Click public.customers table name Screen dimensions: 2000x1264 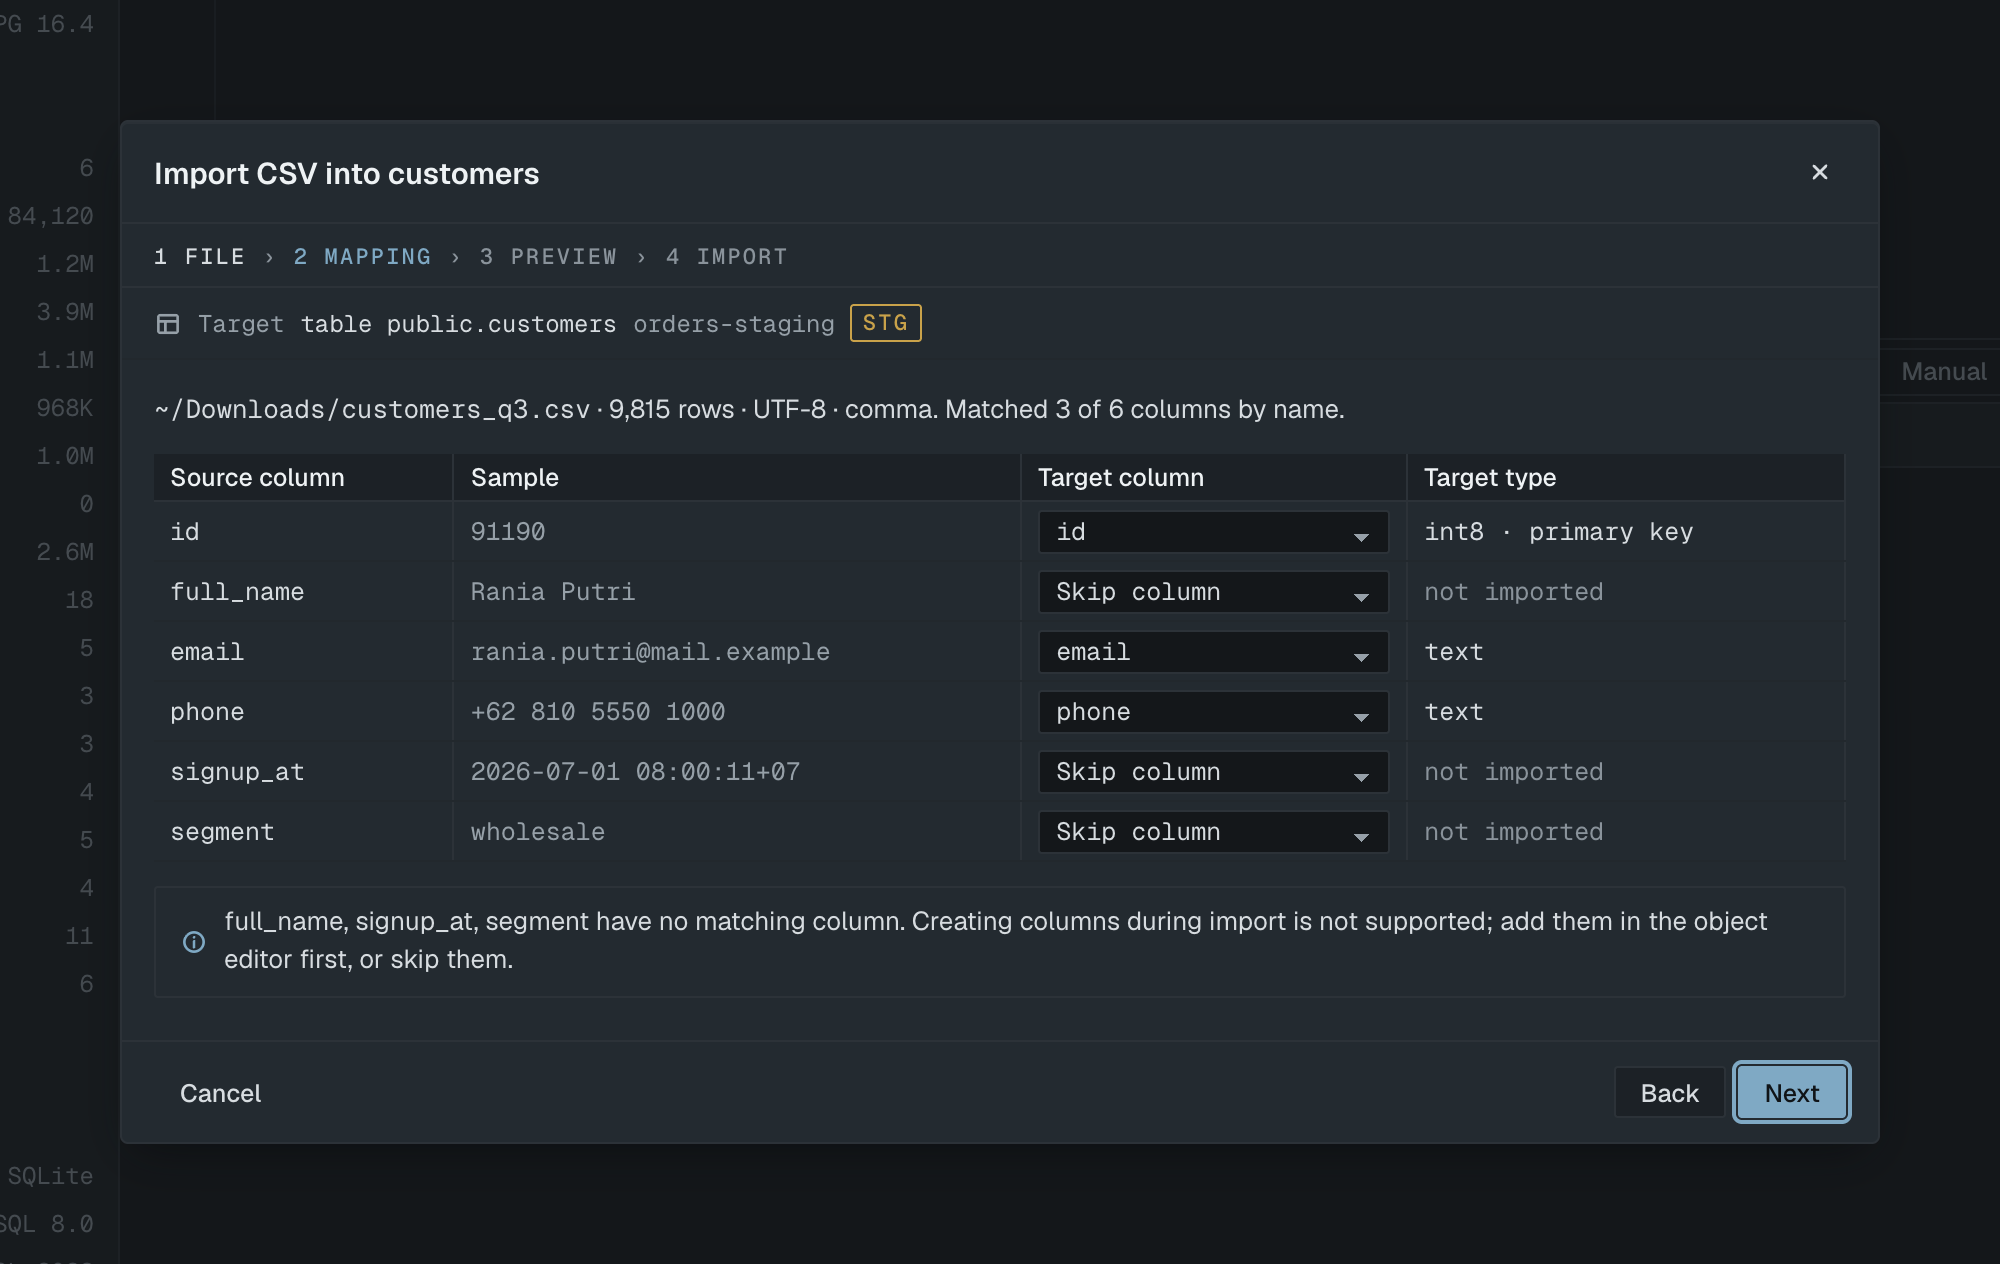tap(501, 324)
